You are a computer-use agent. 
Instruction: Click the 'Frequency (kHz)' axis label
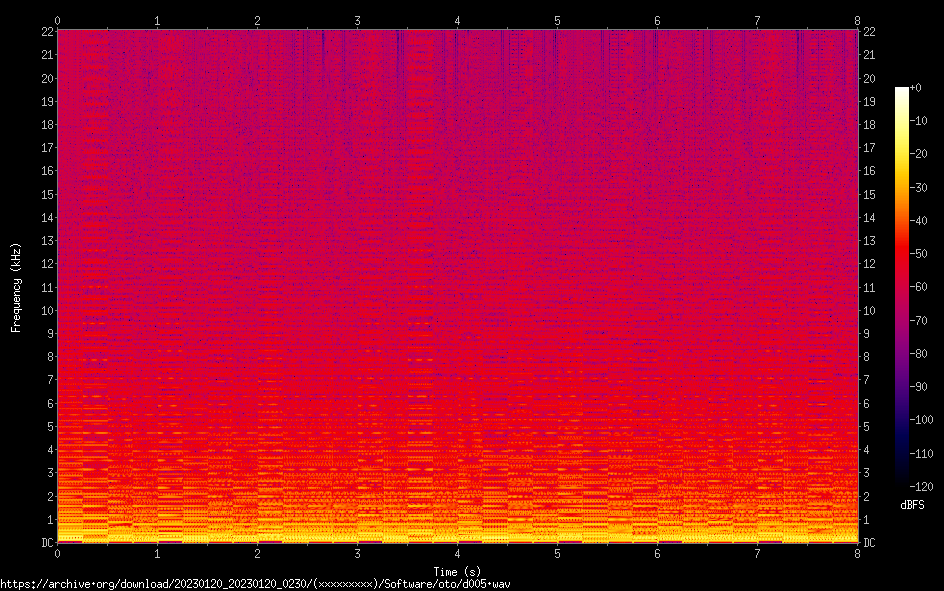pyautogui.click(x=16, y=287)
